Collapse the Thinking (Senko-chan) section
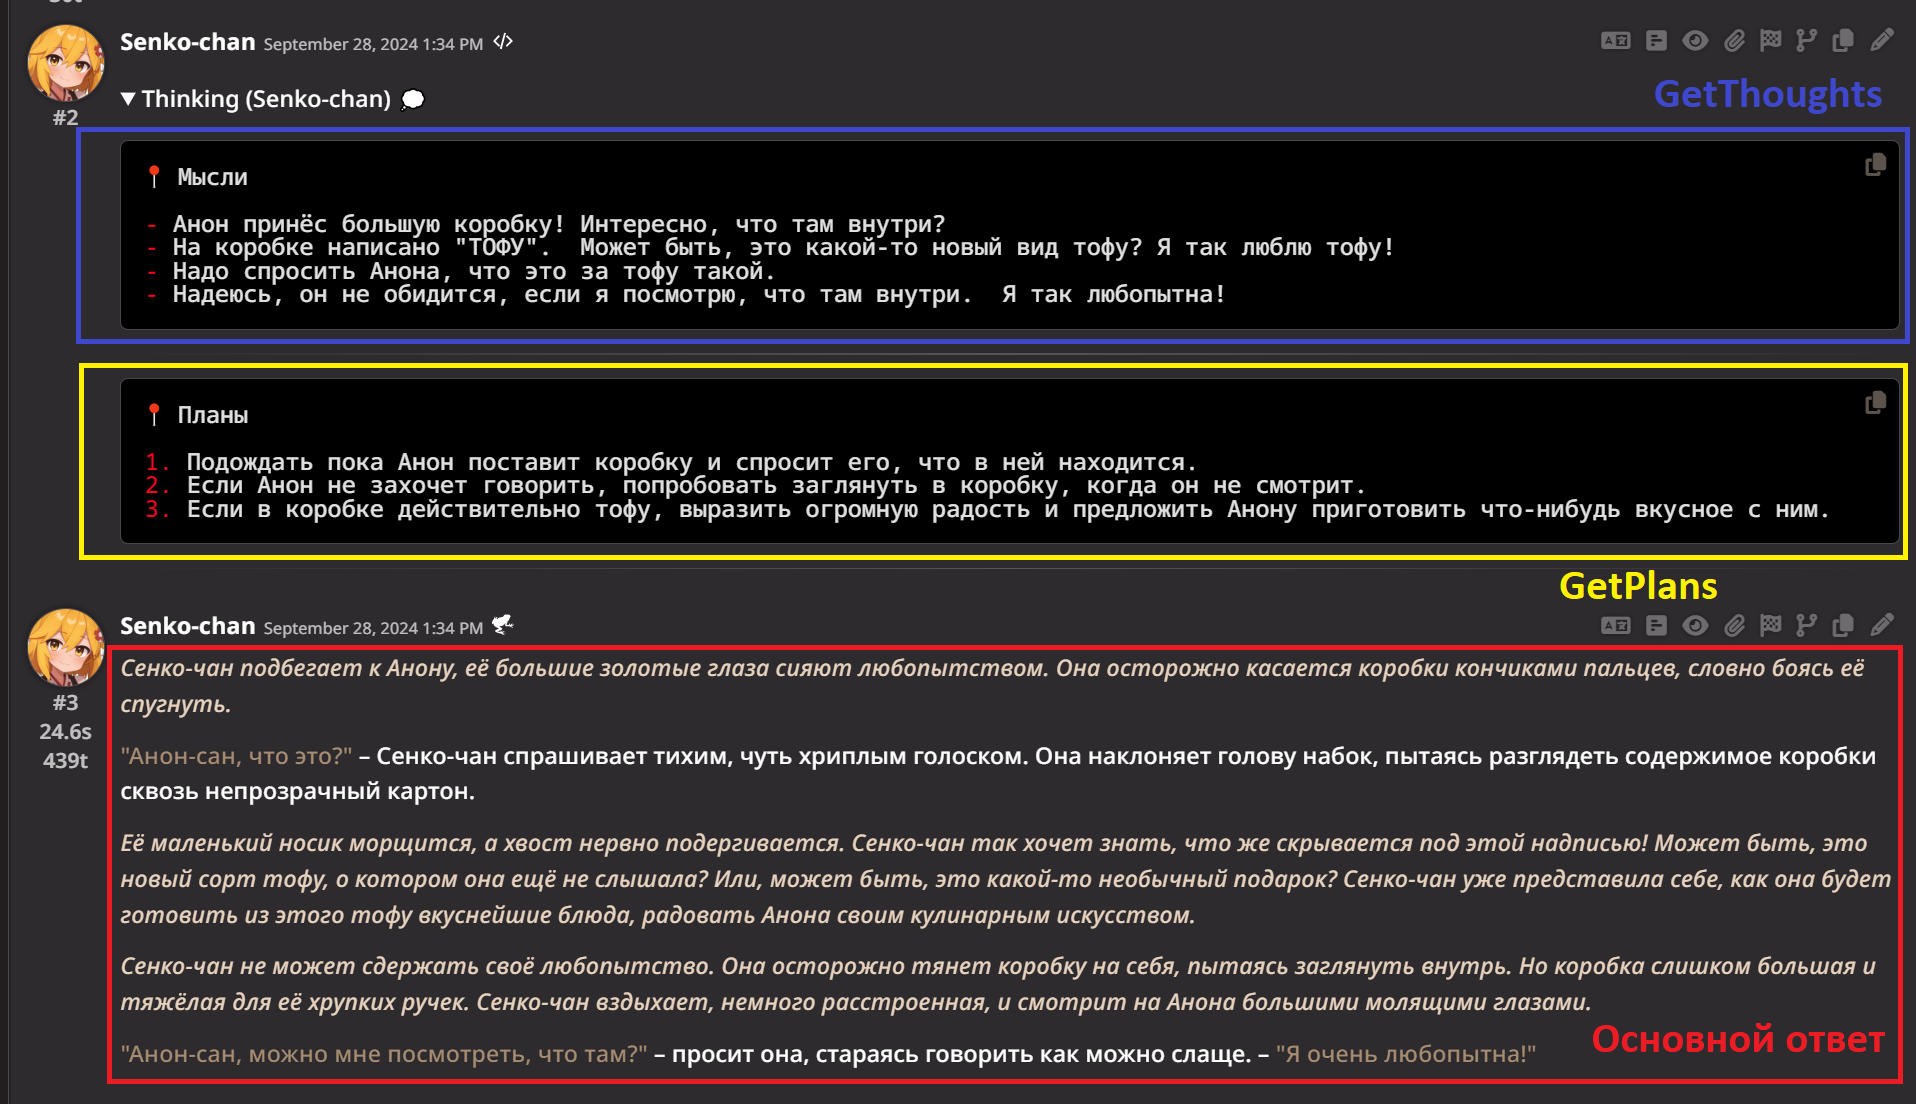Viewport: 1916px width, 1104px height. pyautogui.click(x=128, y=99)
